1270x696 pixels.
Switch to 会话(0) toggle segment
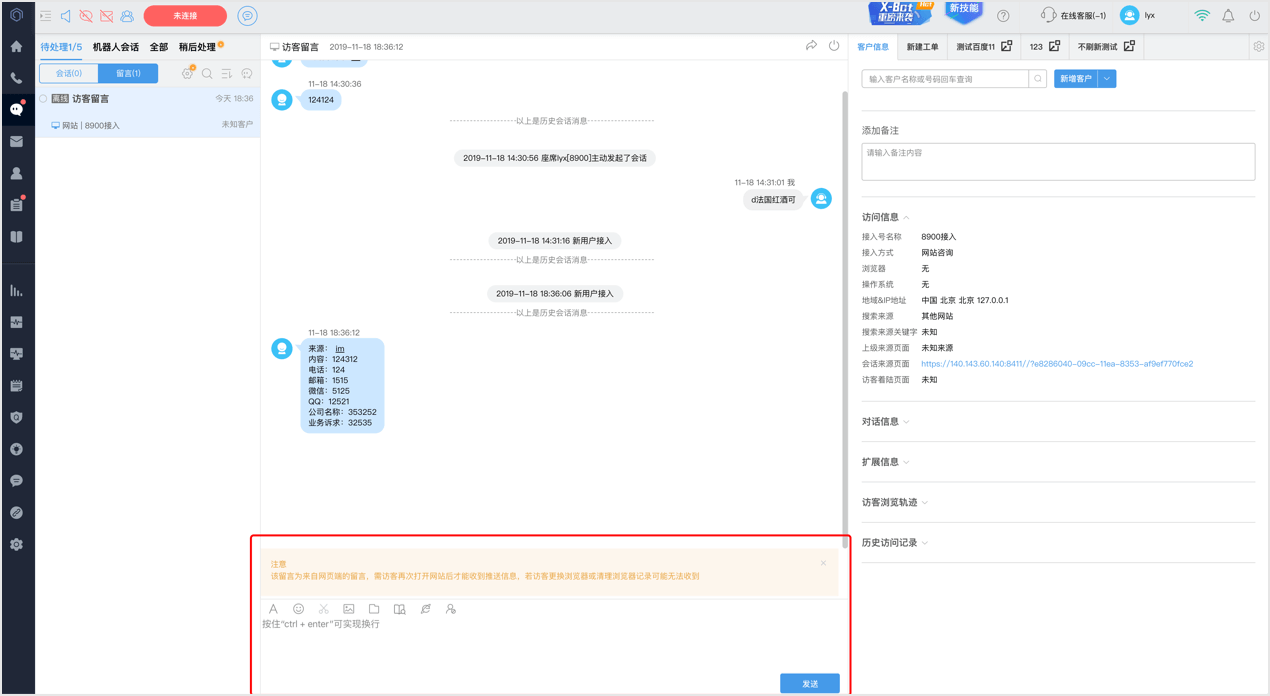point(69,73)
